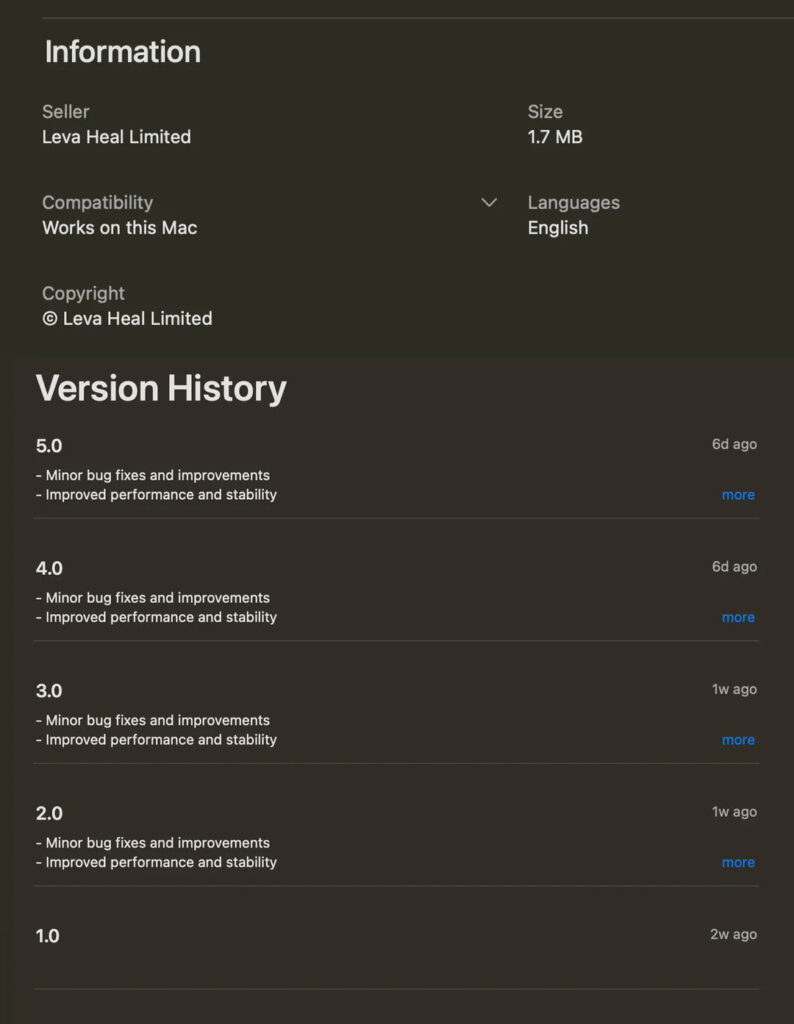Select the seller name Leva Heal Limited

[x=116, y=137]
